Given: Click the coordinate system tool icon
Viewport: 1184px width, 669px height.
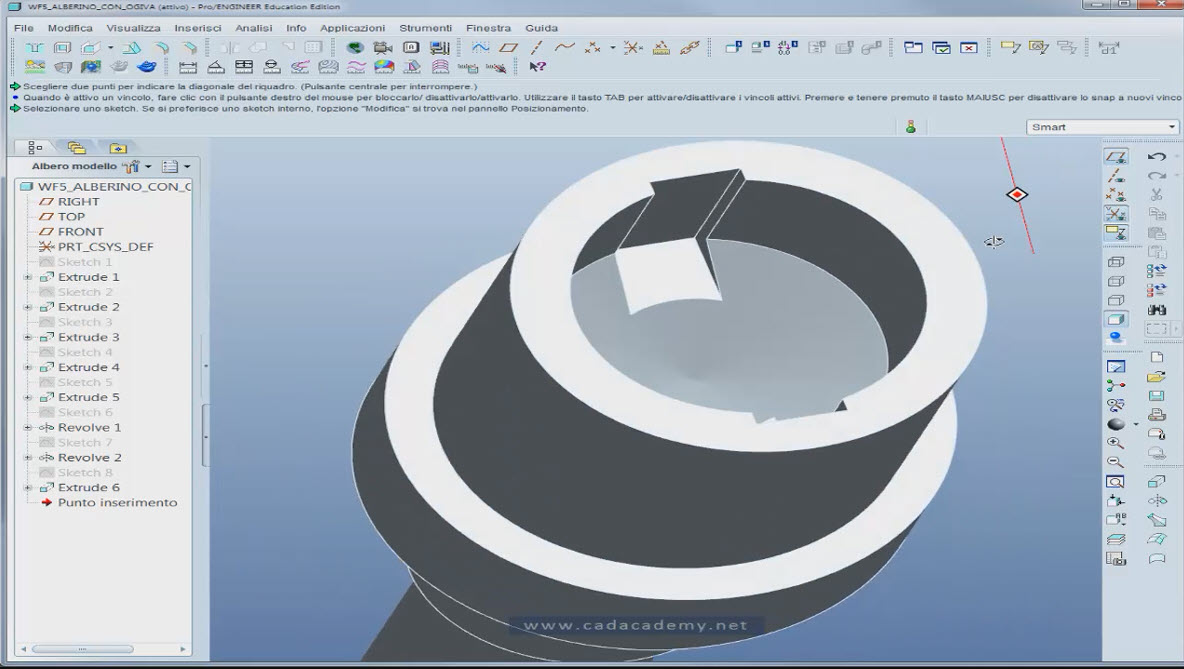Looking at the screenshot, I should (x=633, y=48).
